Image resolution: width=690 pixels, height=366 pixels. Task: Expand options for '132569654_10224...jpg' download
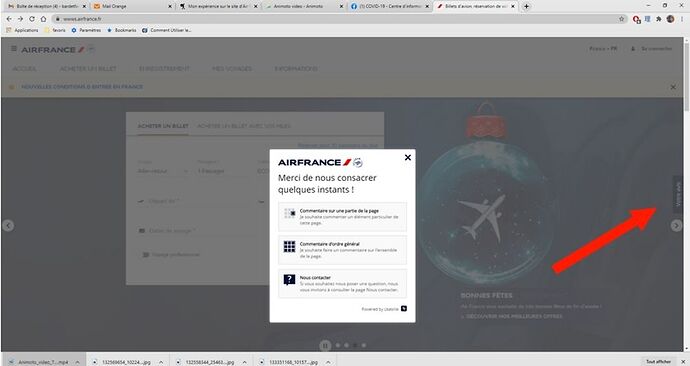coord(161,362)
